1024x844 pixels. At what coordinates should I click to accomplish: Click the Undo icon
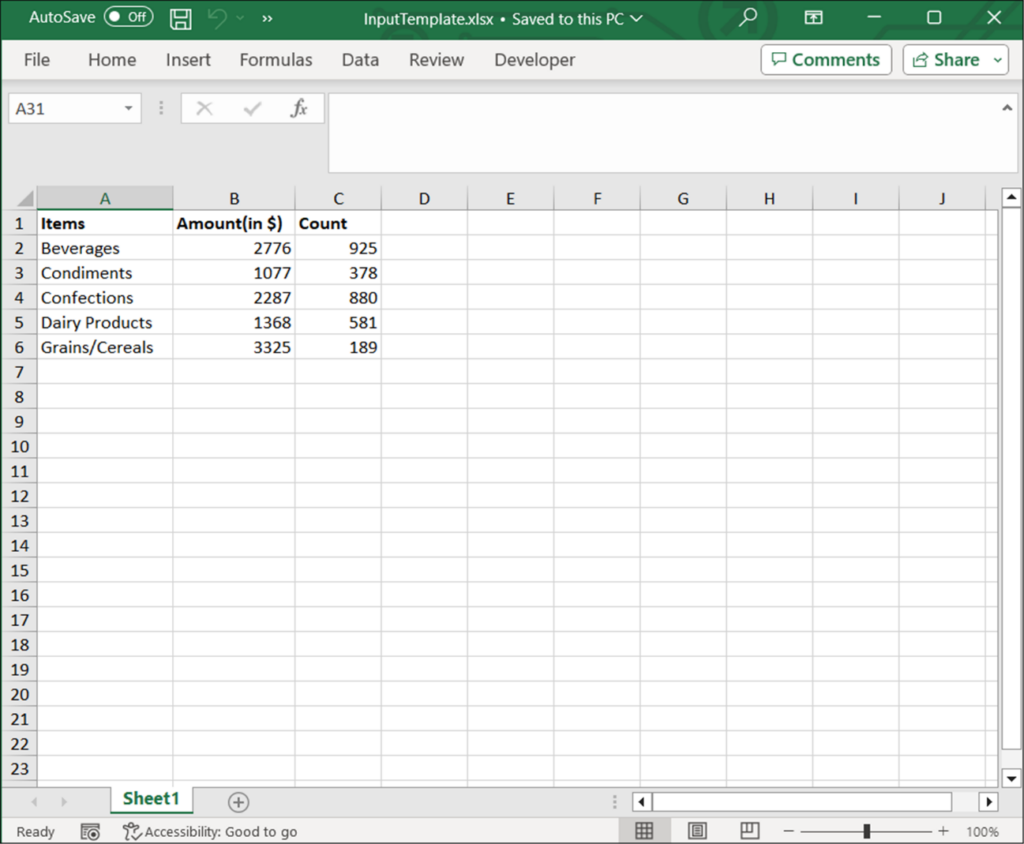[x=218, y=18]
